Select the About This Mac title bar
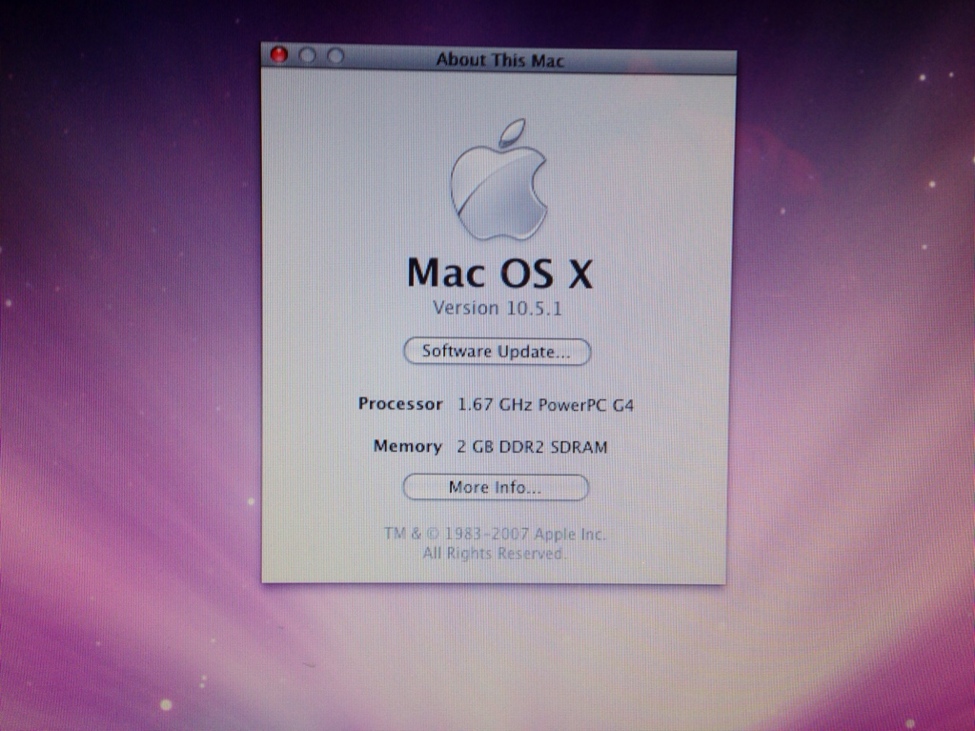This screenshot has height=731, width=975. [x=499, y=60]
